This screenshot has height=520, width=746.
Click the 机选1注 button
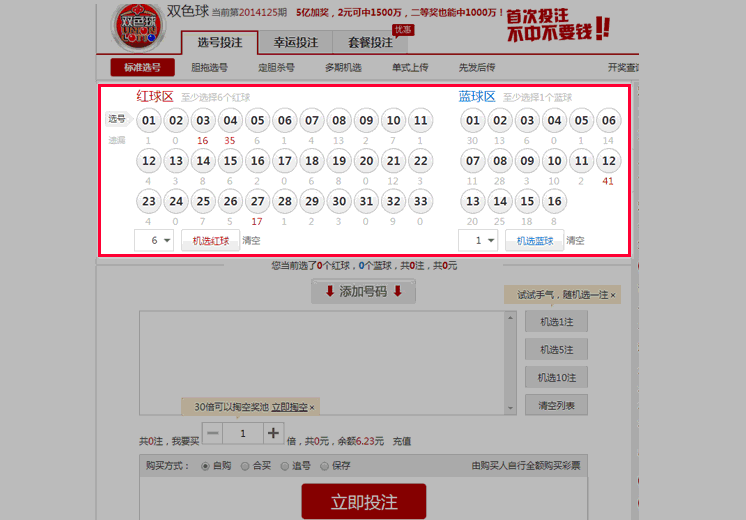pos(557,322)
